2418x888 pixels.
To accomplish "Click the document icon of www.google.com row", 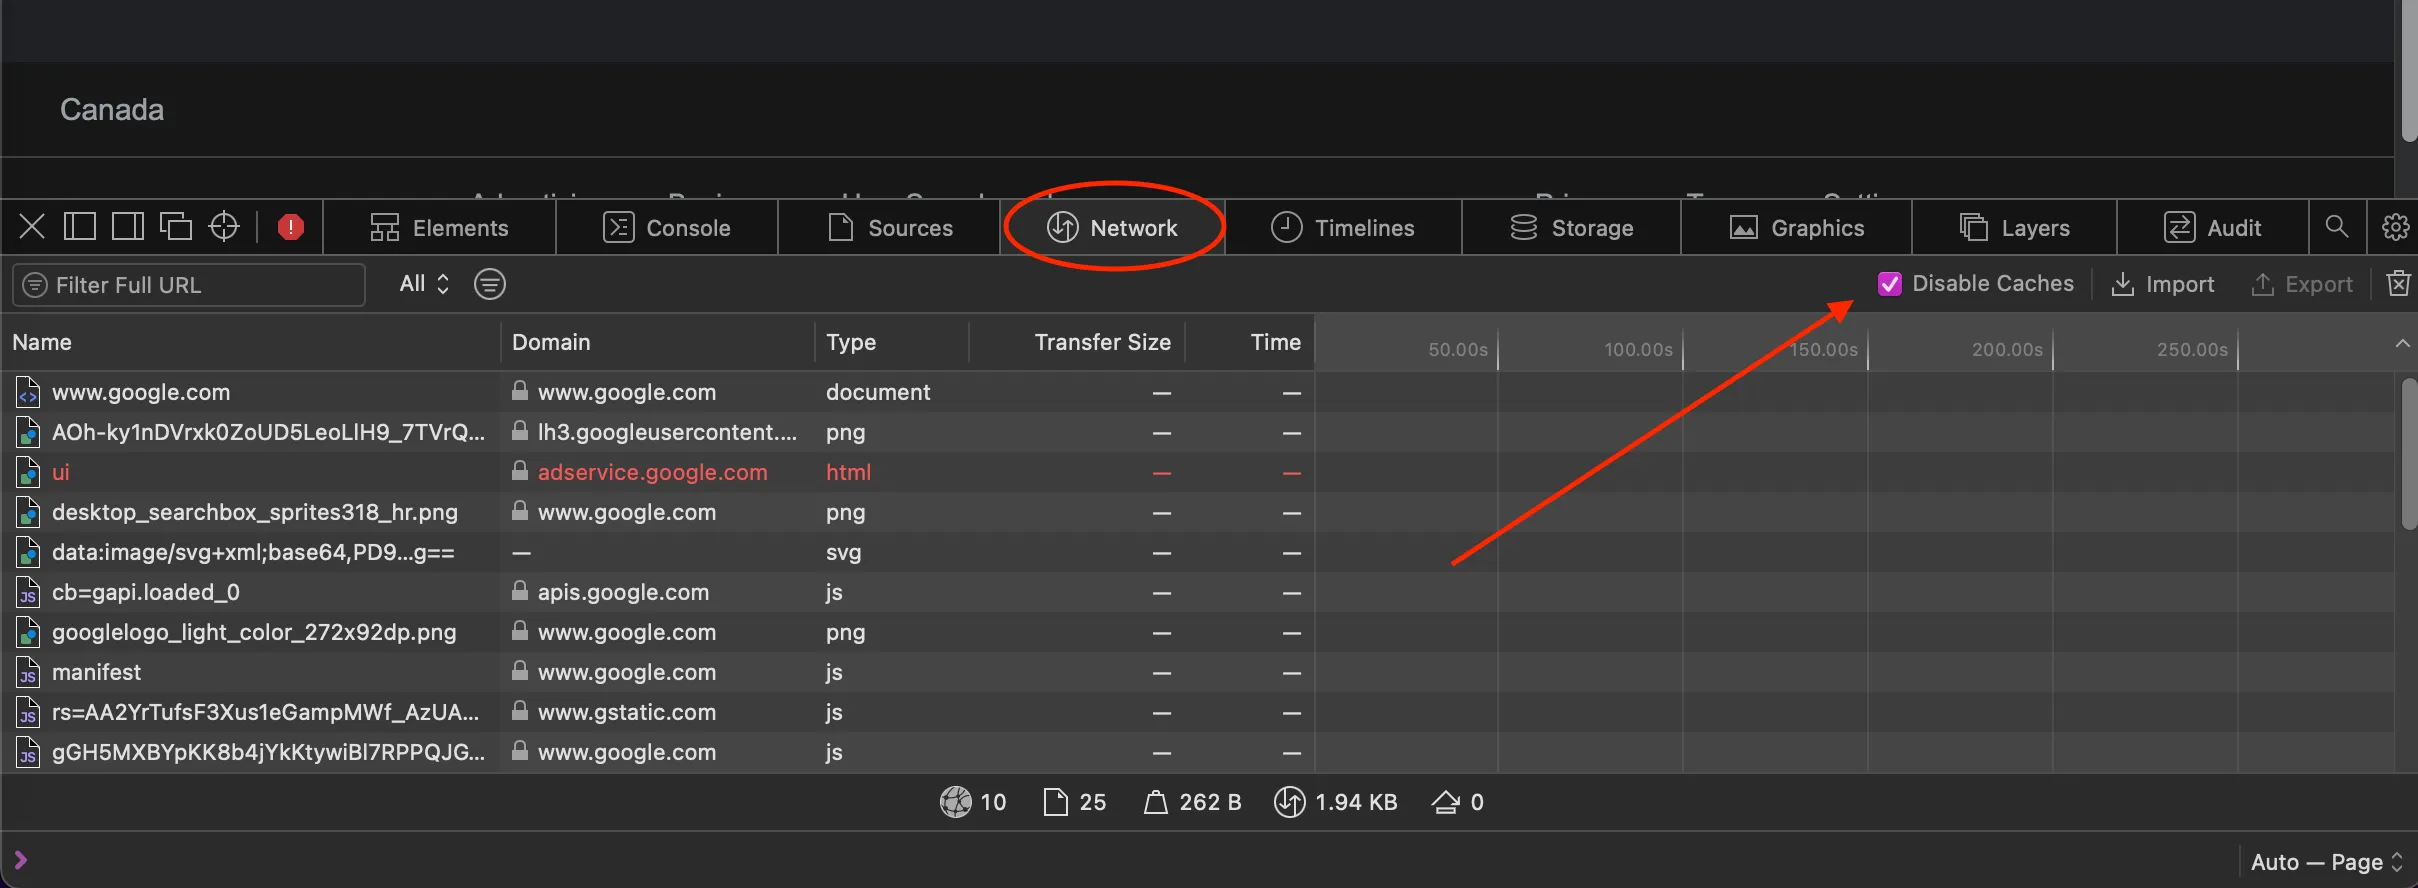I will click(28, 392).
